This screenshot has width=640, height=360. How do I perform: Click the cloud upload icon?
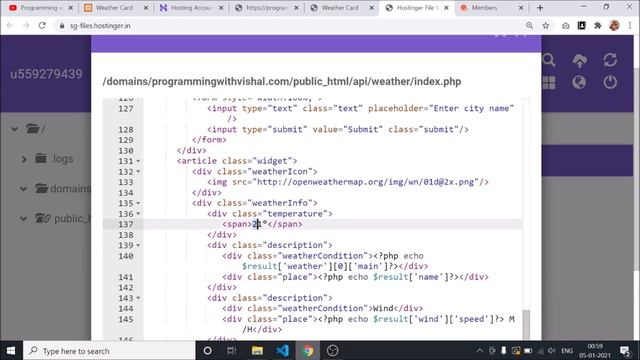coord(580,60)
